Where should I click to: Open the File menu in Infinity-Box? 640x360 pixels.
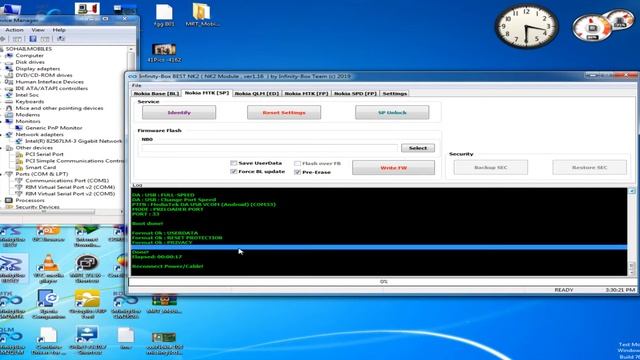[136, 85]
